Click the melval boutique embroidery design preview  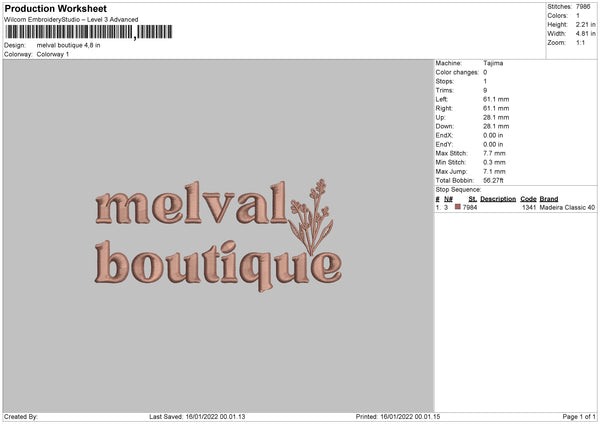pos(218,235)
